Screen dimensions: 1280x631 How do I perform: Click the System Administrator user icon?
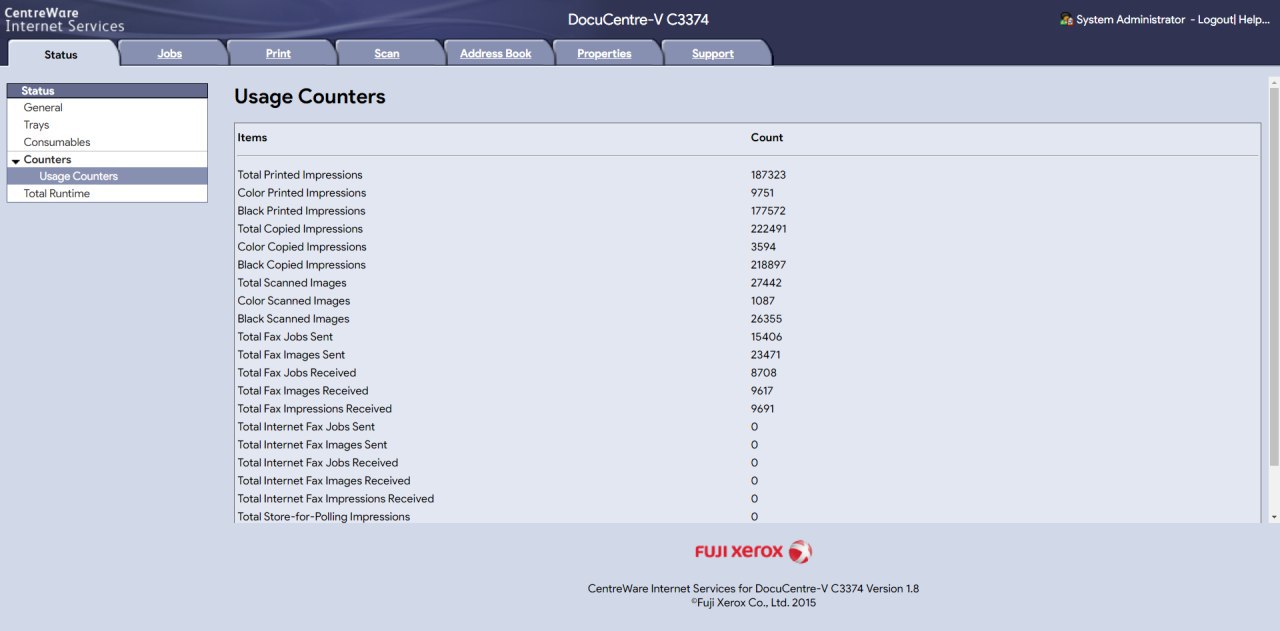click(x=1066, y=20)
